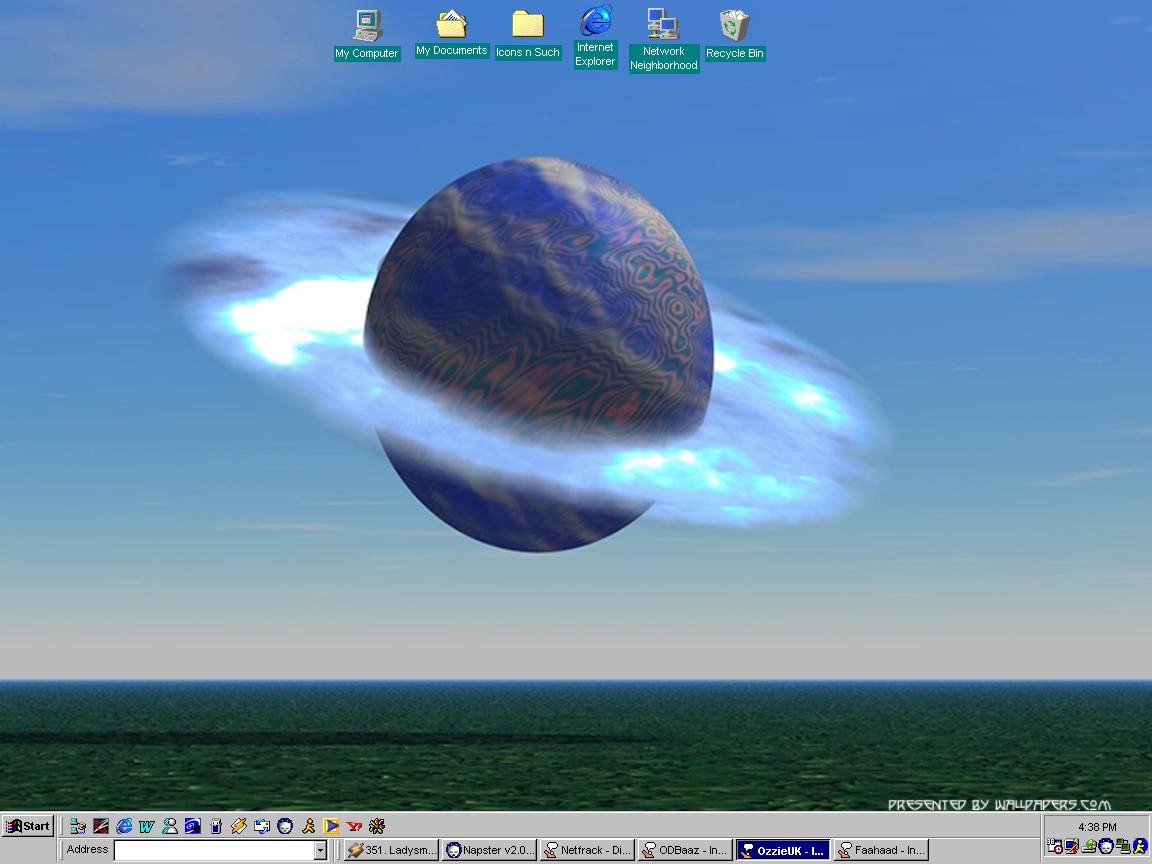
Task: Open the Recycle Bin
Action: [x=734, y=25]
